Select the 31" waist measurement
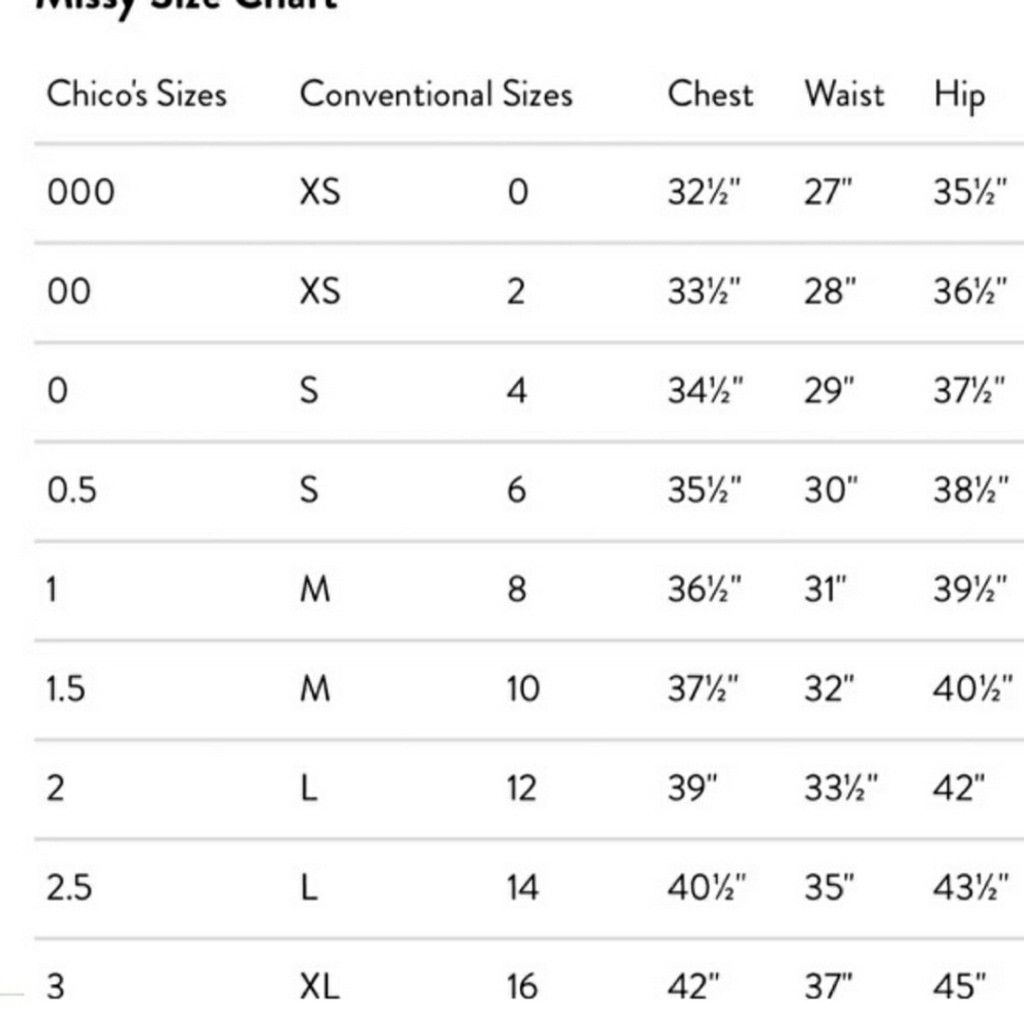The image size is (1024, 1025). pyautogui.click(x=825, y=590)
